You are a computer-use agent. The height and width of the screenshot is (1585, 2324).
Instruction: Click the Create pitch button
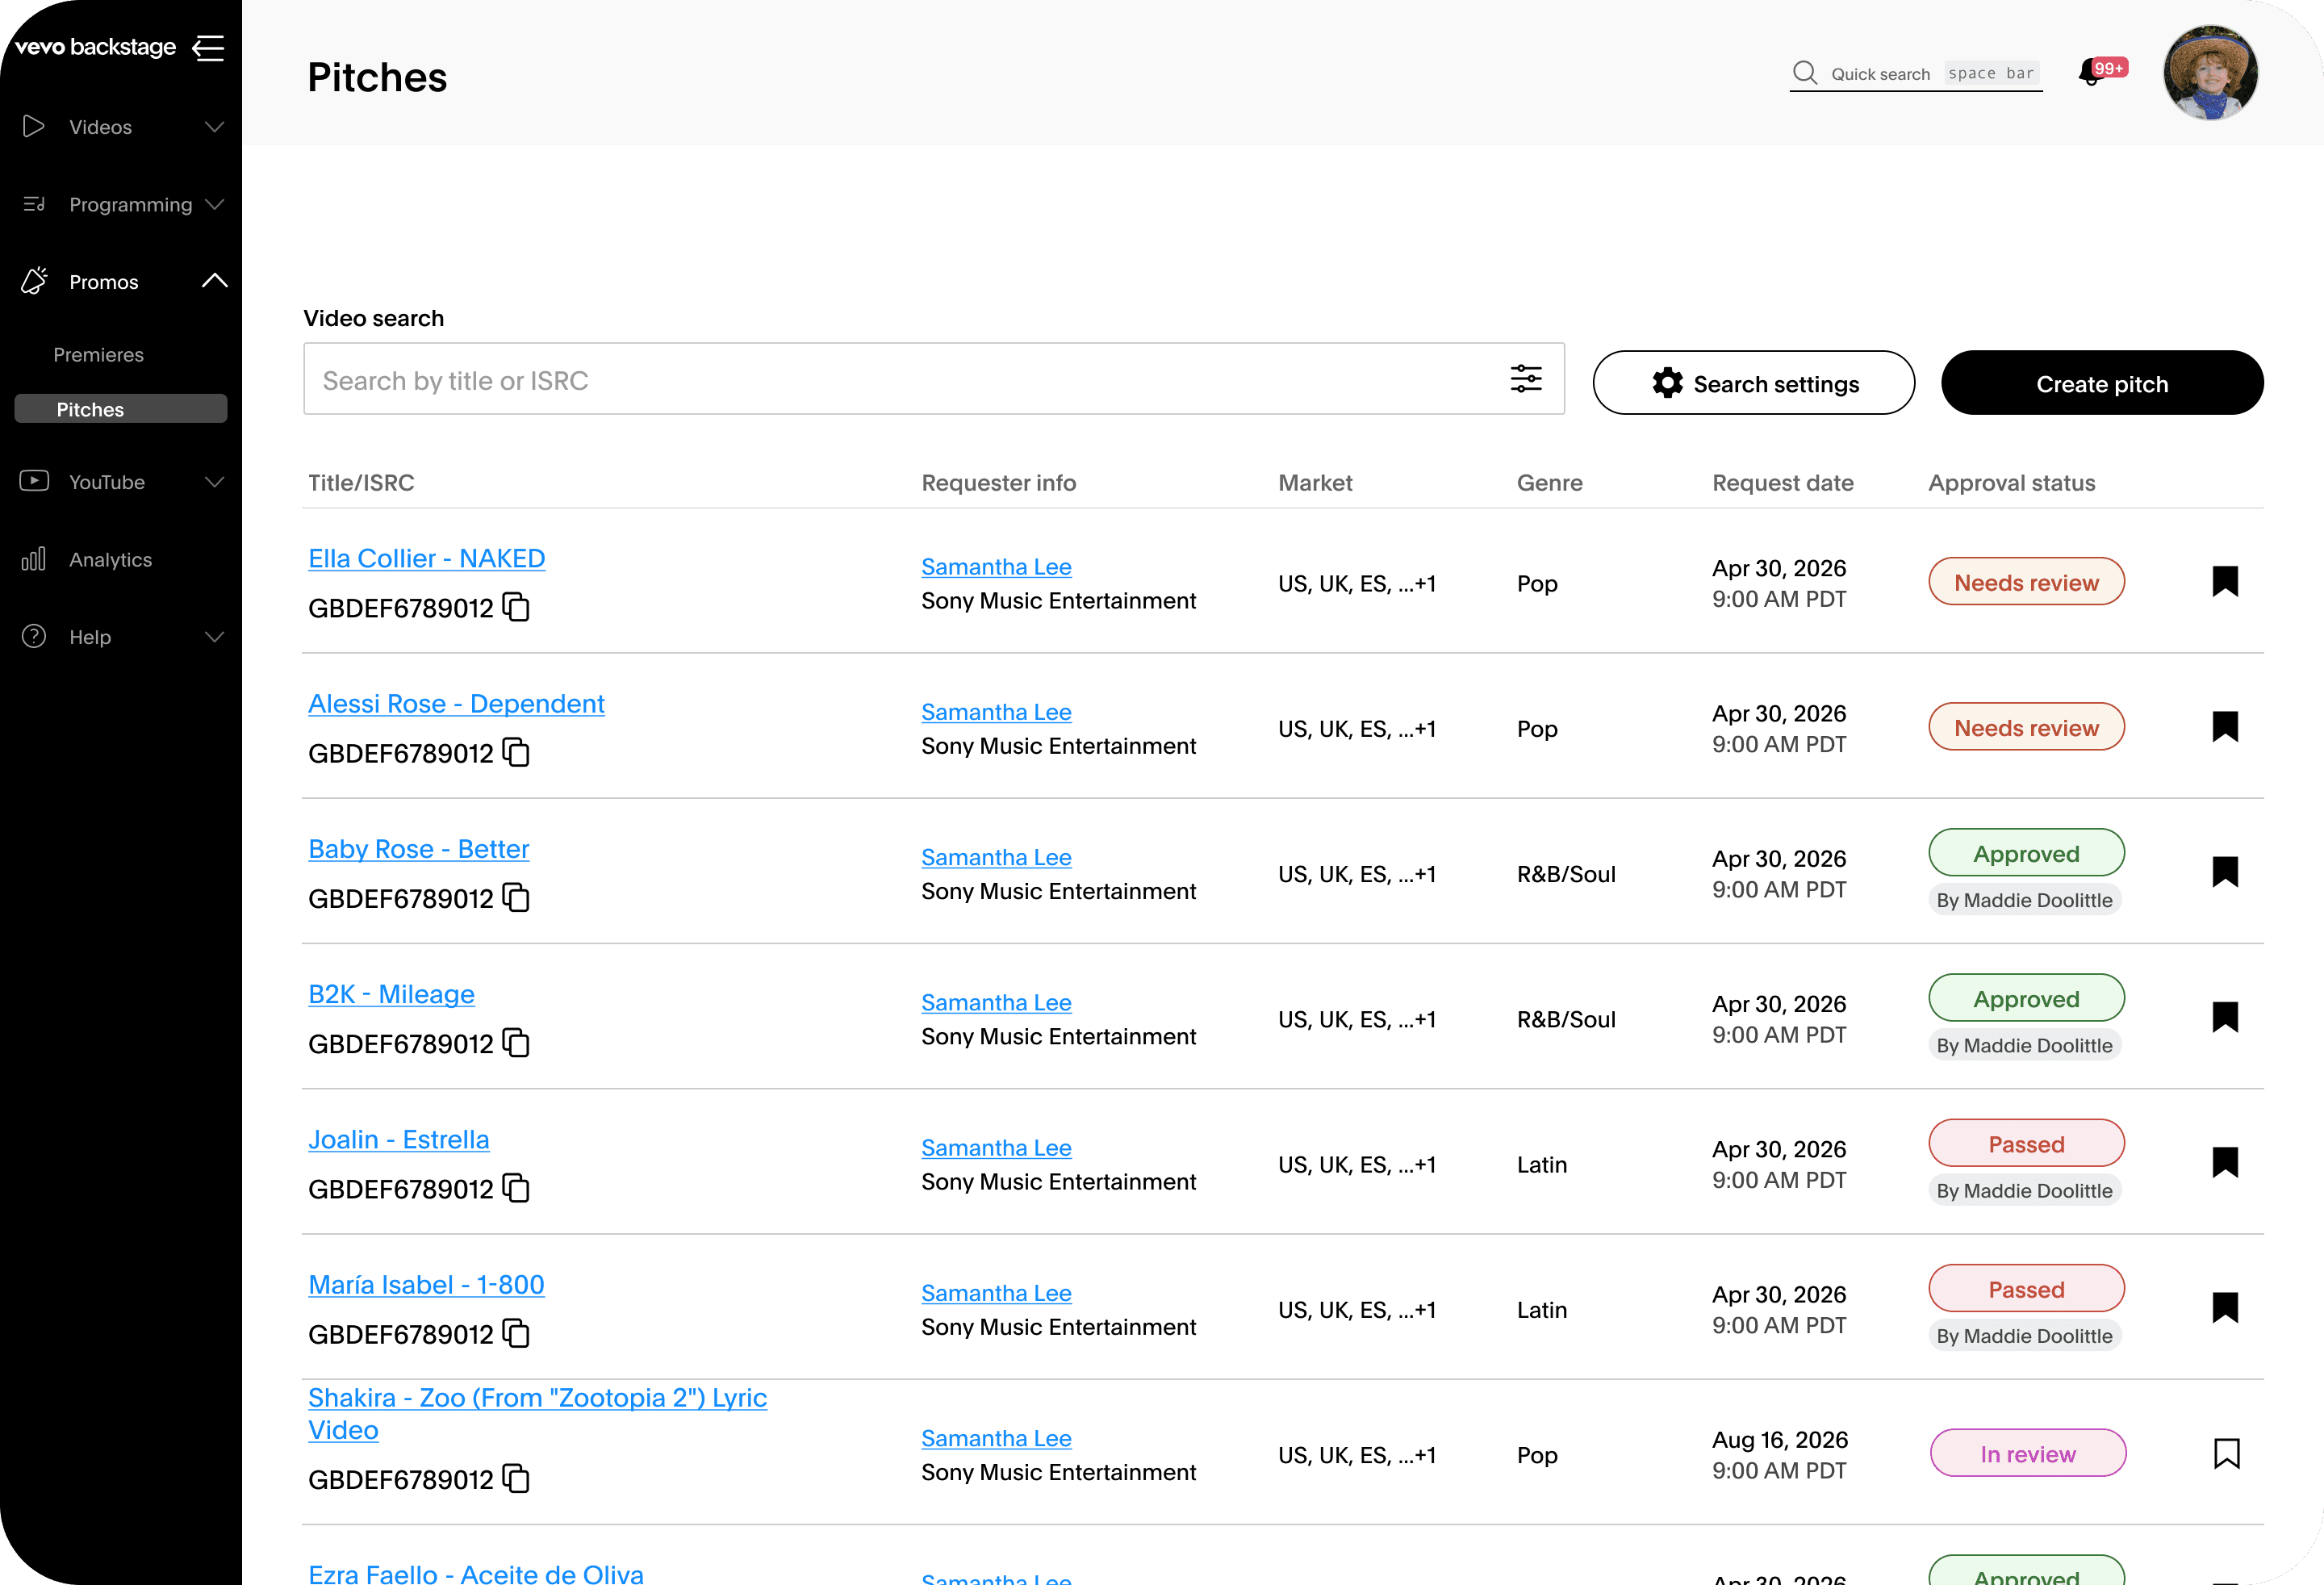click(x=2102, y=383)
